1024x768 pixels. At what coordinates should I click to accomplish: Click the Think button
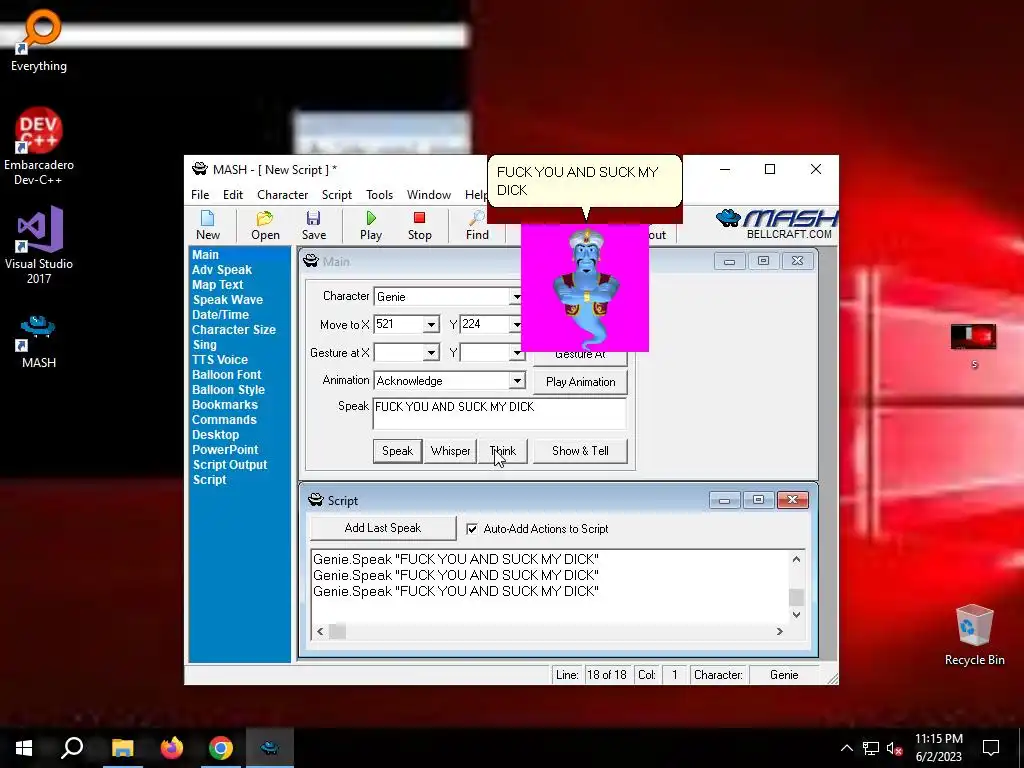pyautogui.click(x=503, y=451)
